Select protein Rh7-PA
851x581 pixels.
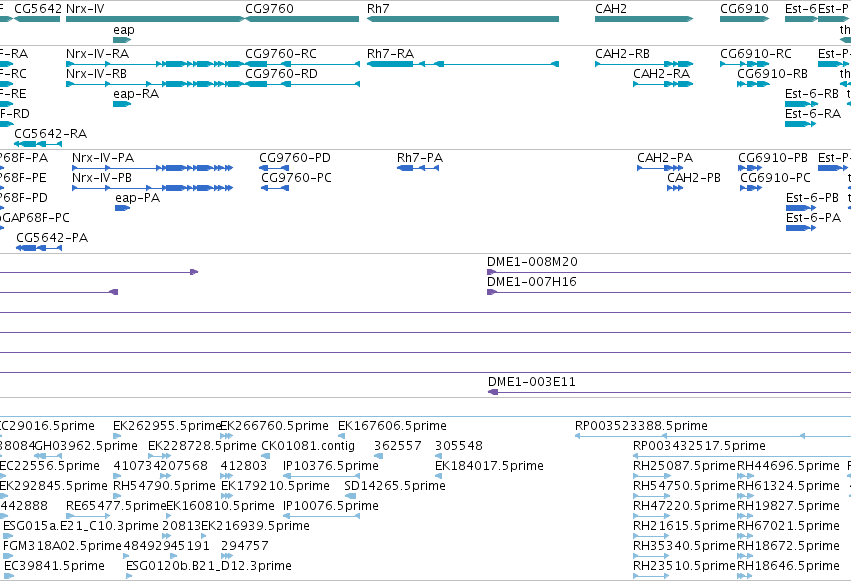click(x=418, y=168)
